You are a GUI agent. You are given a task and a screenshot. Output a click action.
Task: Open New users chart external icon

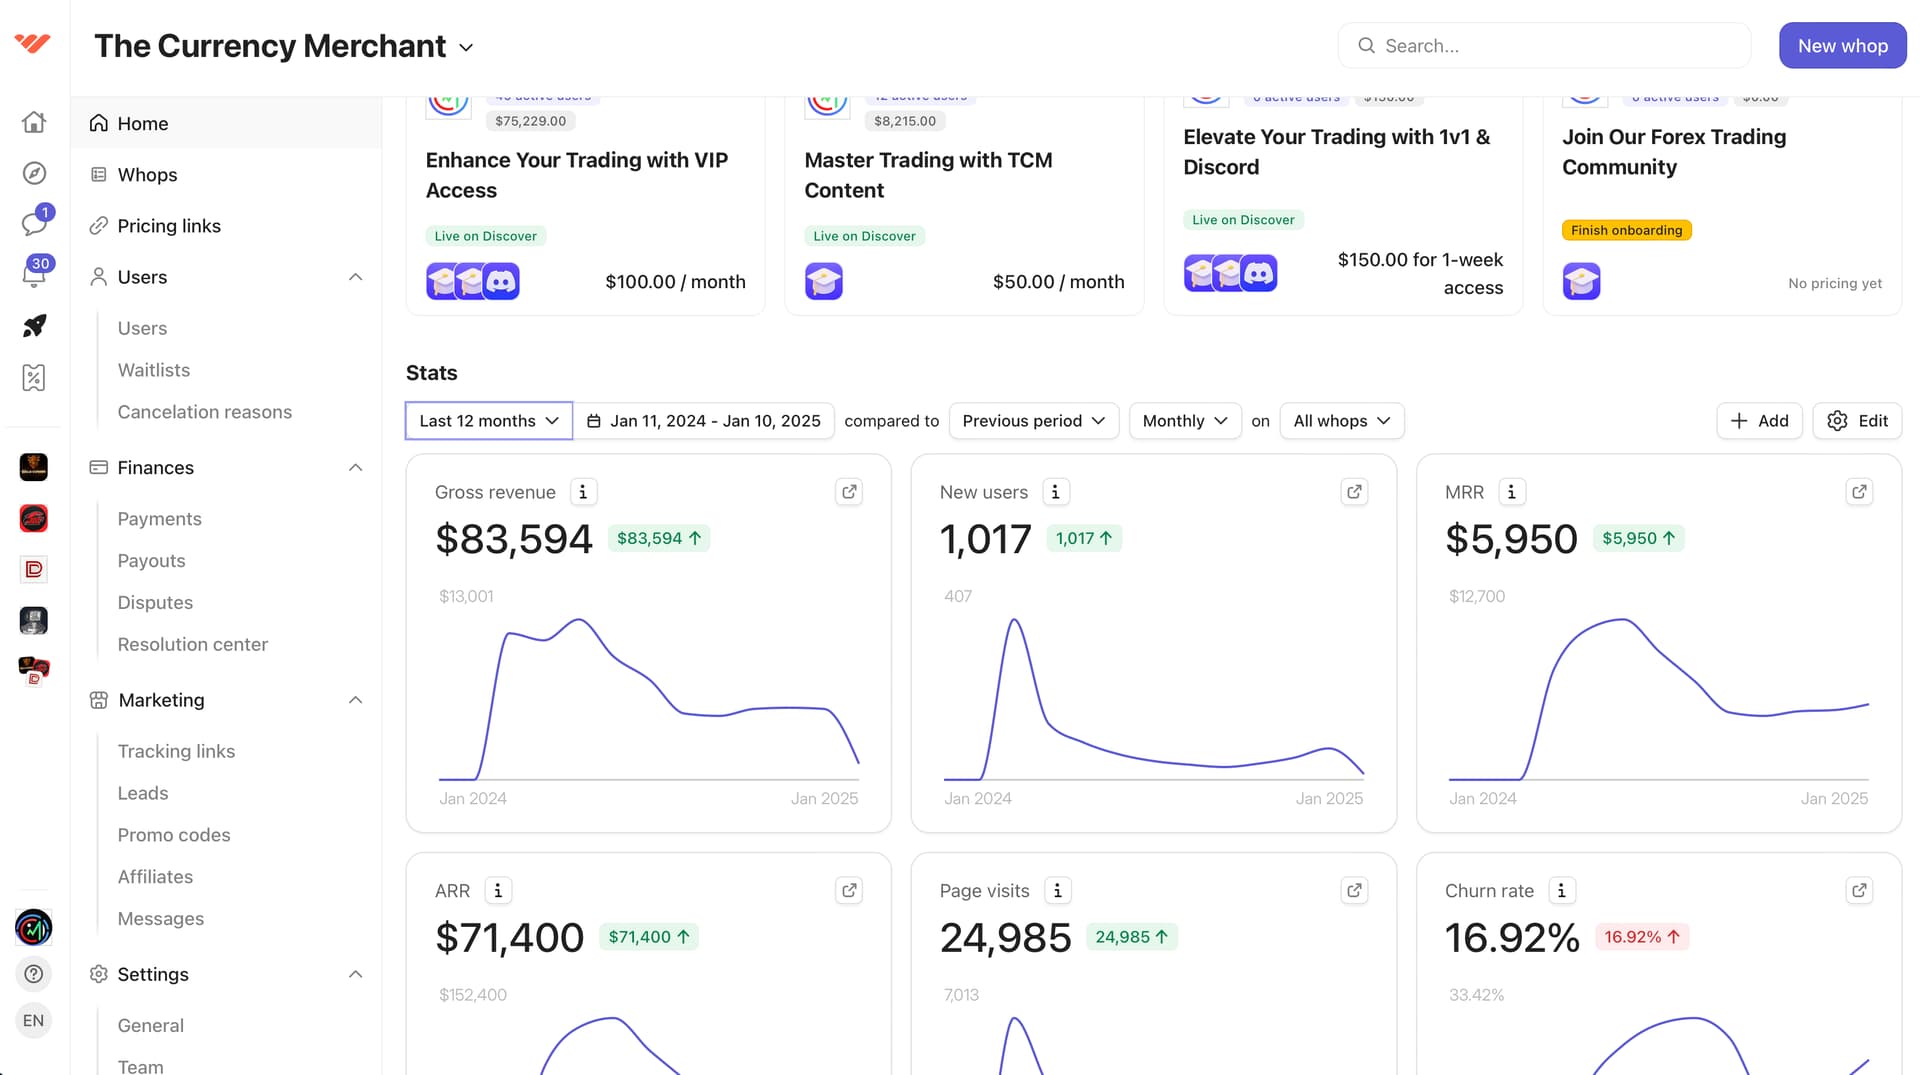(x=1354, y=492)
